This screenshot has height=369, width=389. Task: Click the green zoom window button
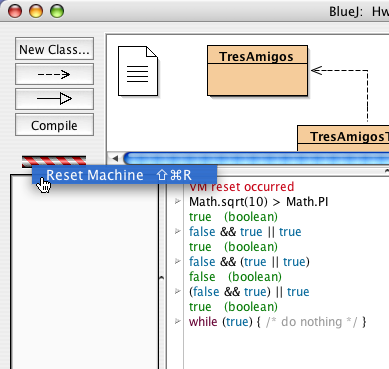57,11
